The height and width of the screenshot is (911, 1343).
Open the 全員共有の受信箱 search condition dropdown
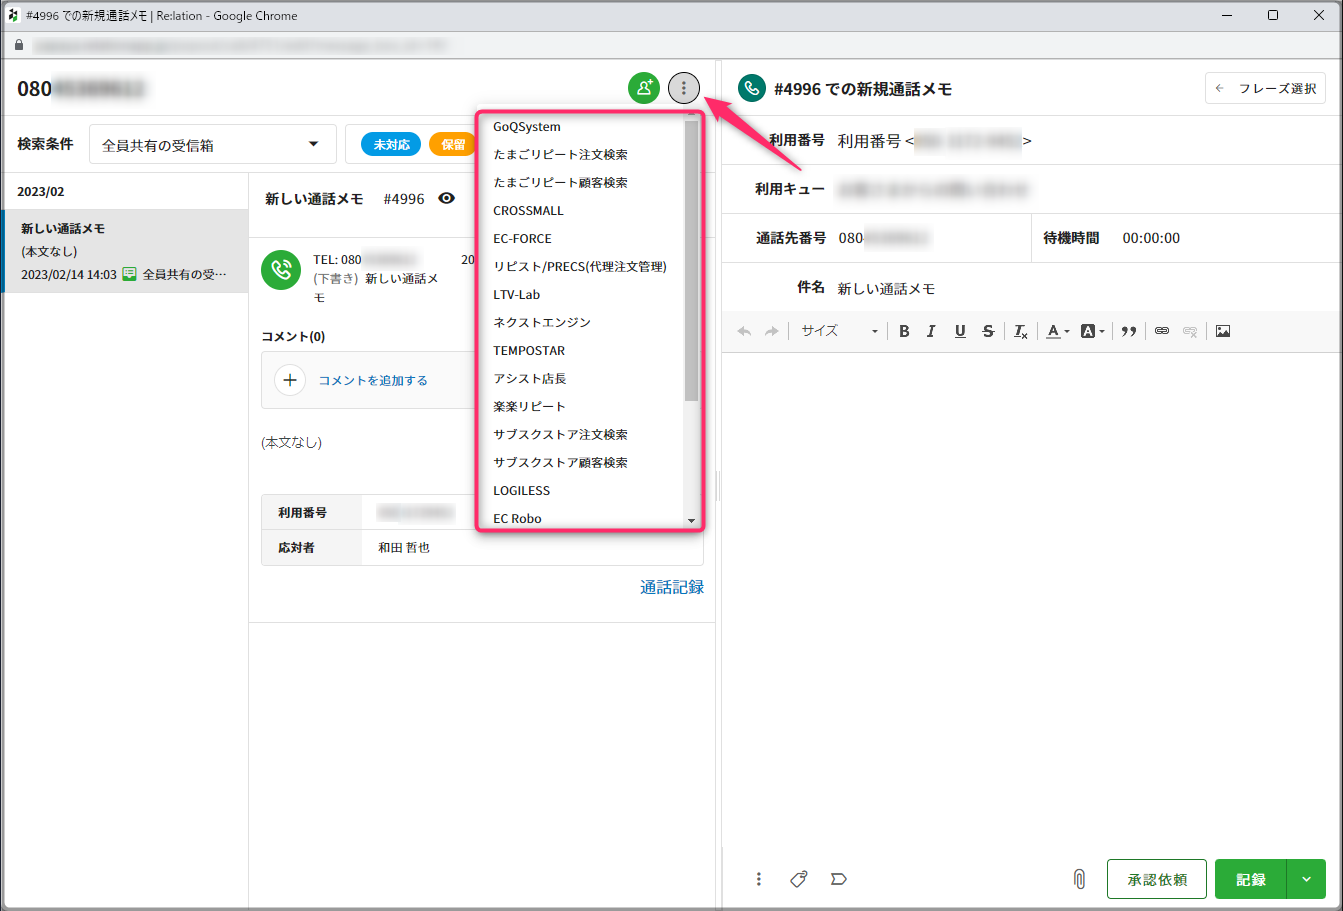pos(212,144)
